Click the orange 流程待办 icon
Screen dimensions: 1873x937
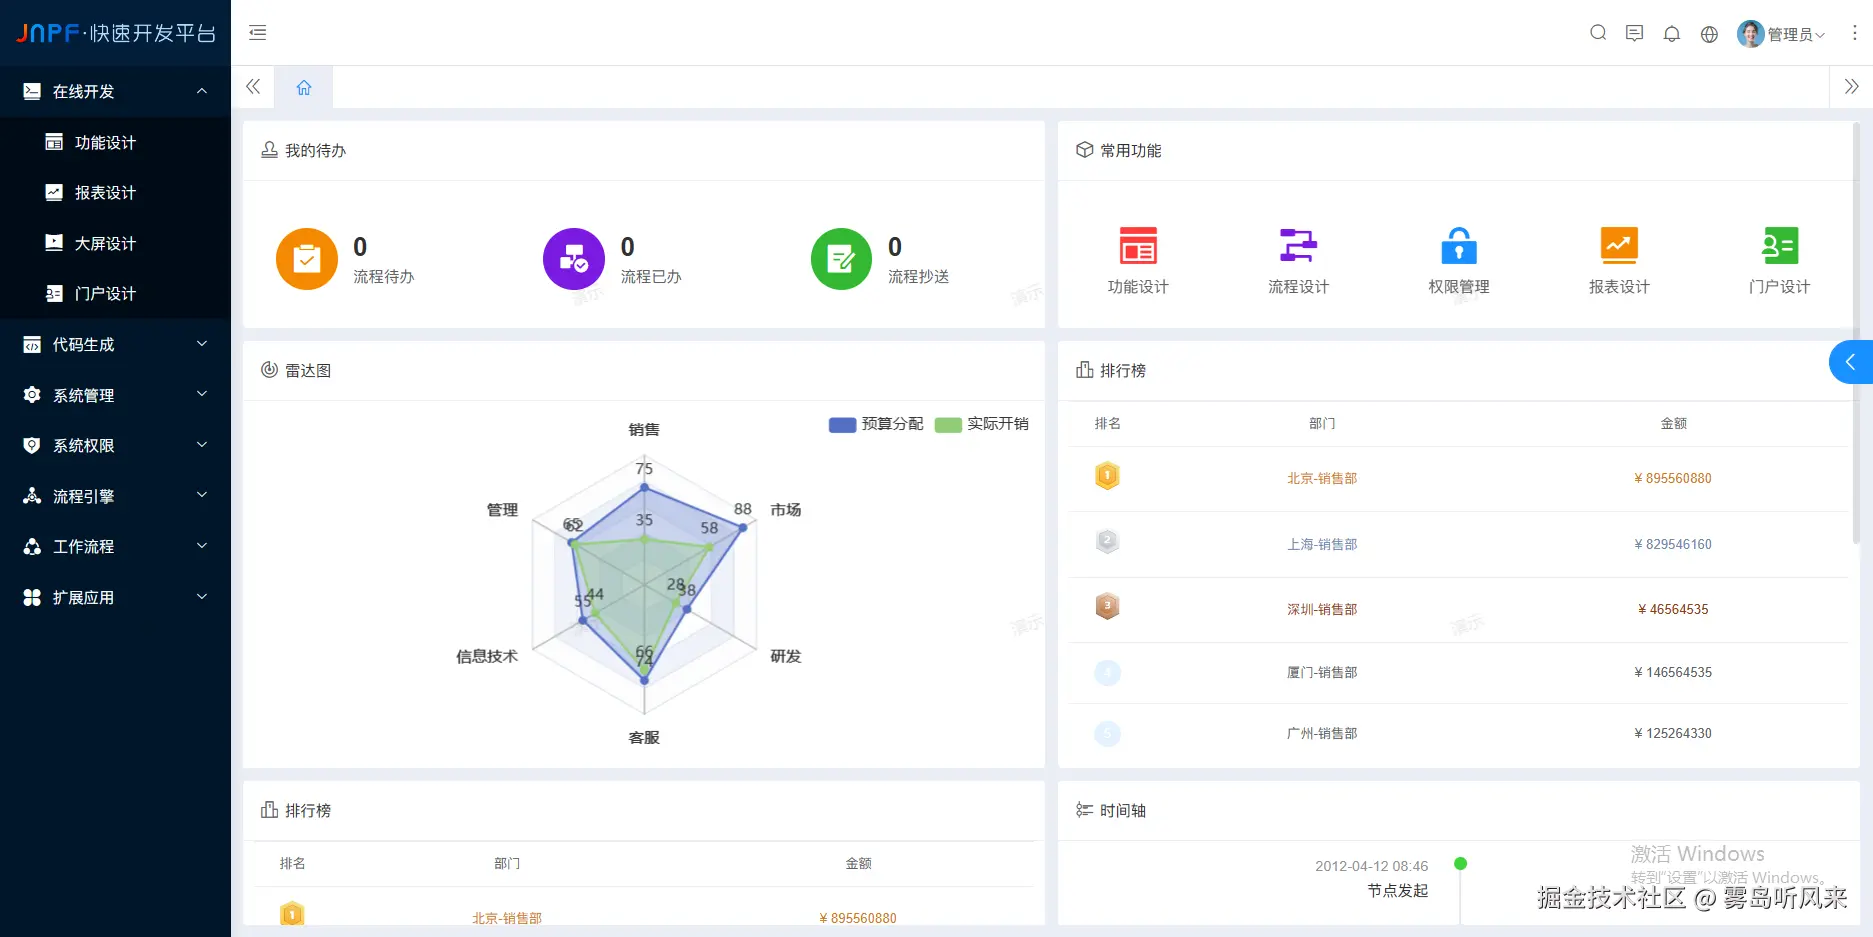click(307, 259)
